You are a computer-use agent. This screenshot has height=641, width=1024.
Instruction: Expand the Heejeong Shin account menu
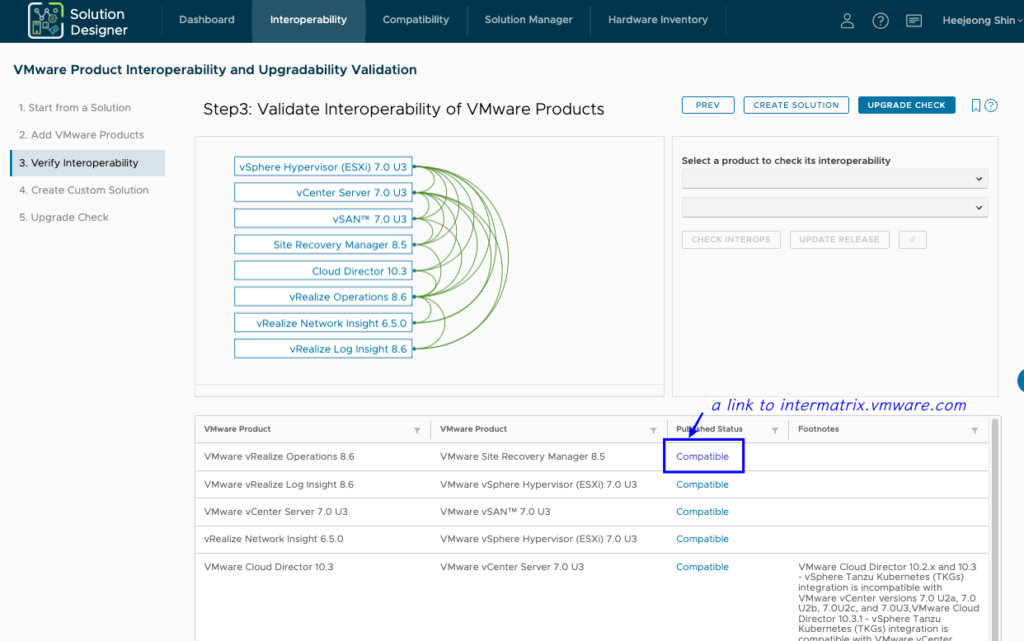coord(981,20)
